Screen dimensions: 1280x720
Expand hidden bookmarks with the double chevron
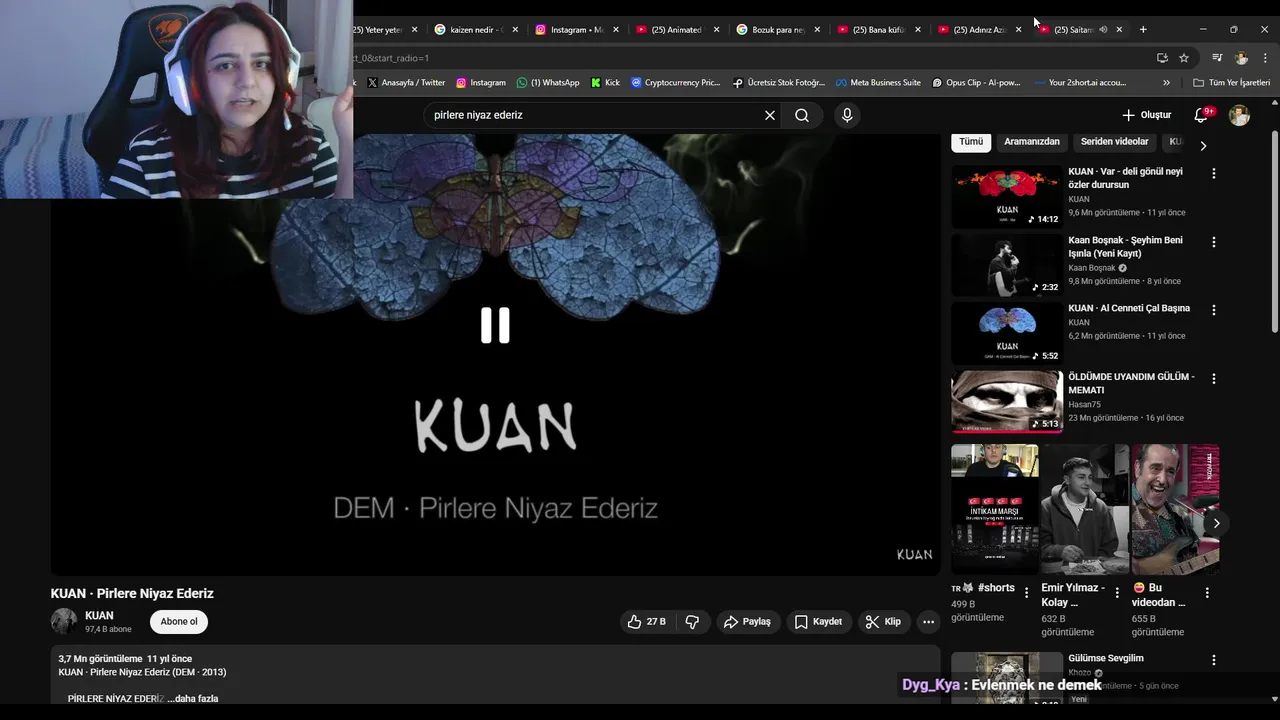1166,83
